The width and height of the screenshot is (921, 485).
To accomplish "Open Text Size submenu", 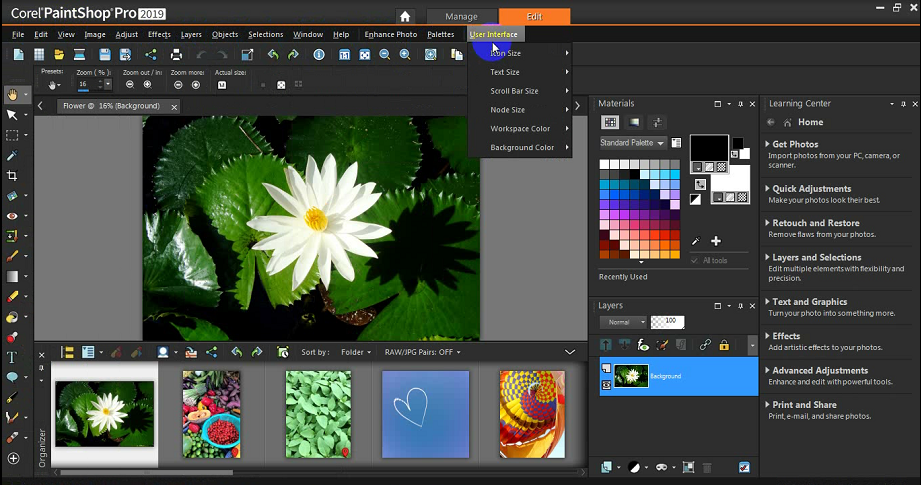I will click(519, 72).
